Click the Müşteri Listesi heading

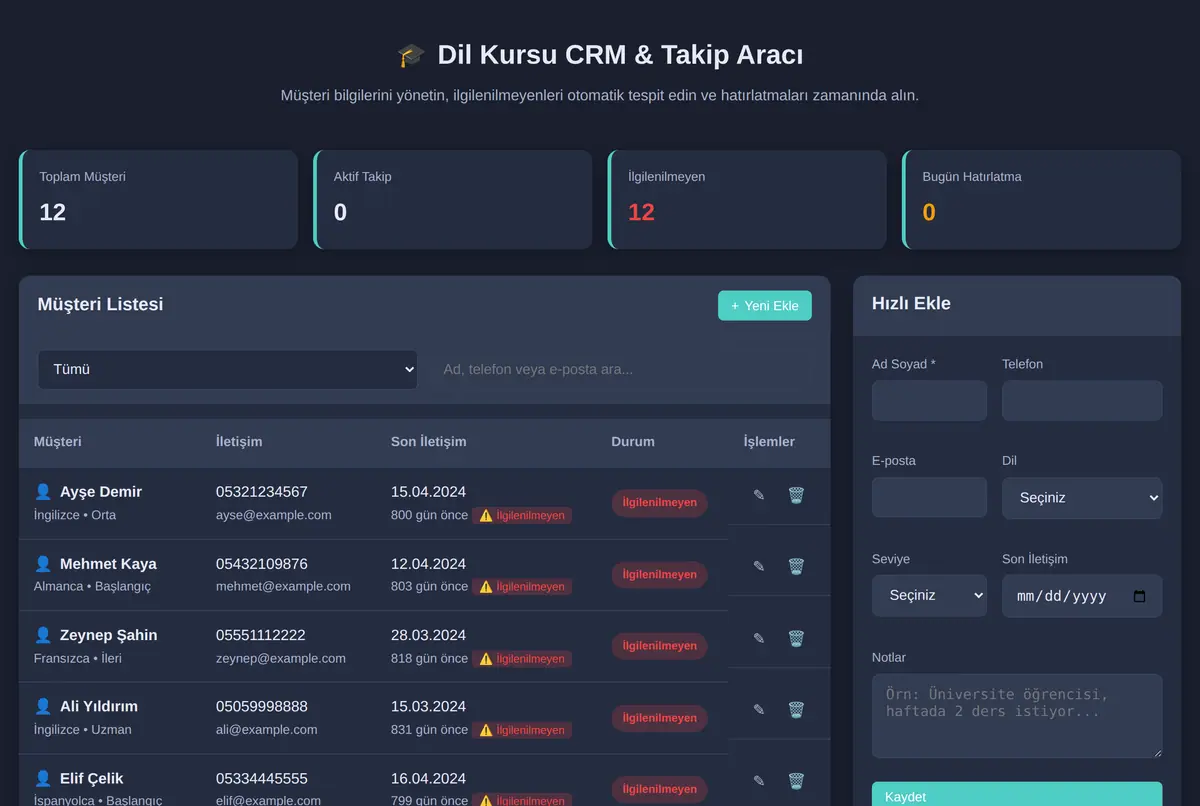coord(100,304)
